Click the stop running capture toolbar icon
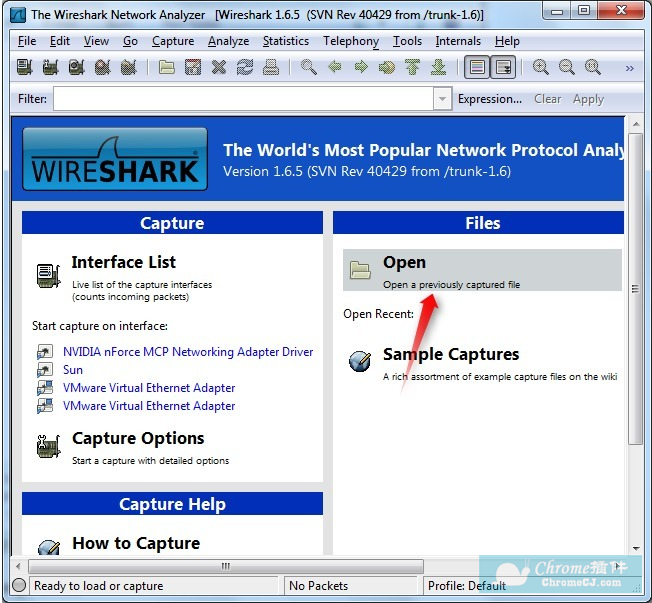Viewport: 652px width, 603px height. (103, 67)
